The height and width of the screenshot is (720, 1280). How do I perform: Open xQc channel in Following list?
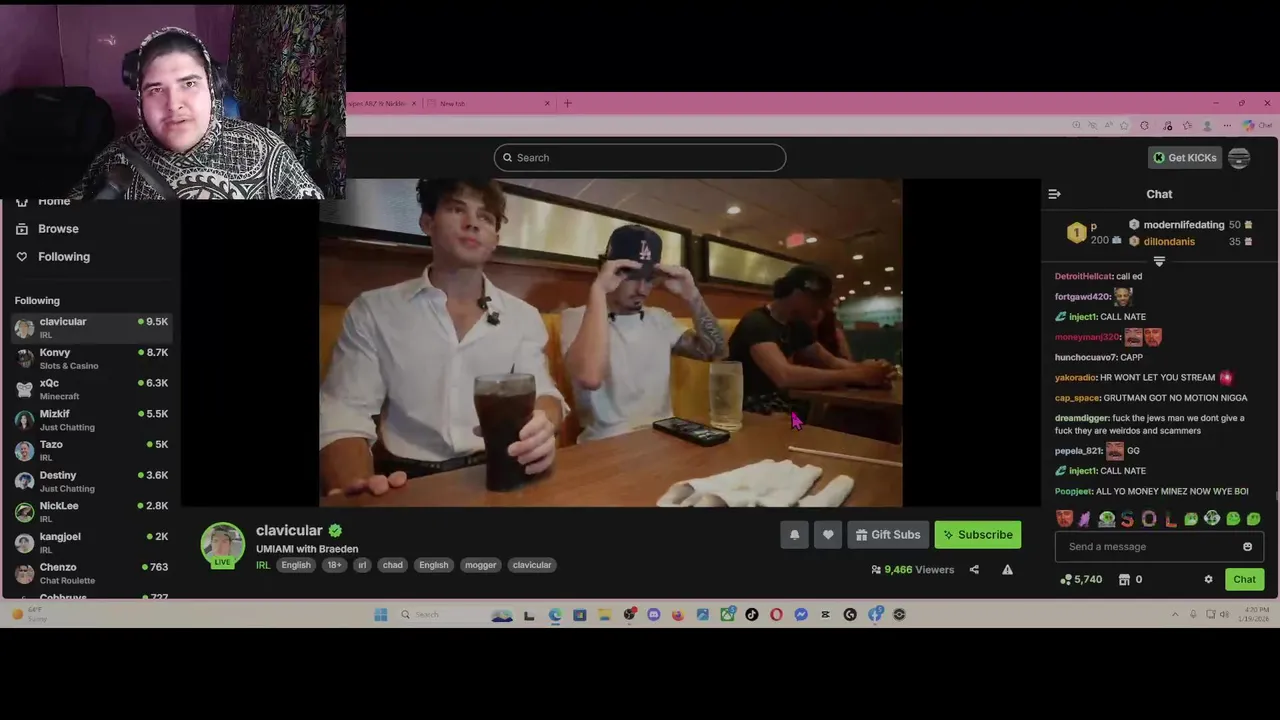click(91, 389)
